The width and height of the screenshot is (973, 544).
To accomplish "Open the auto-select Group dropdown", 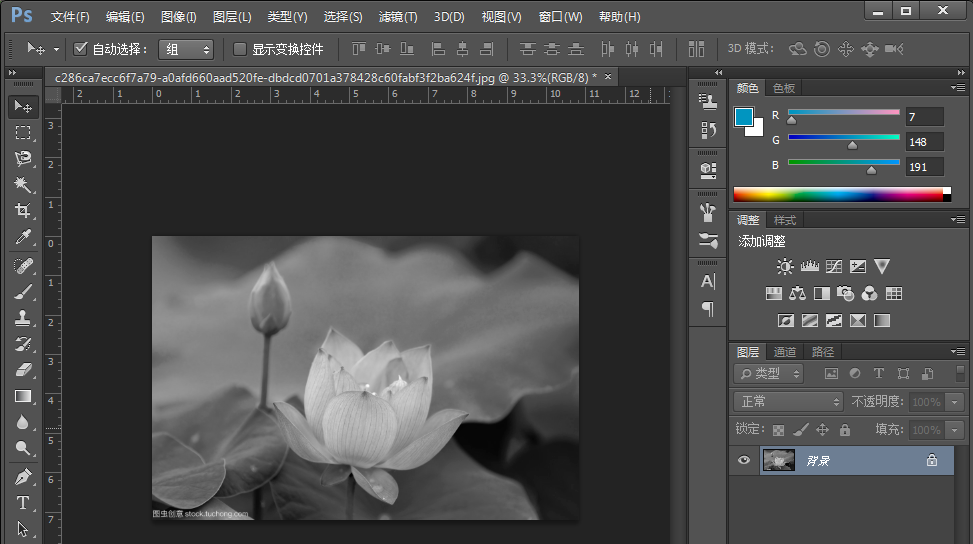I will (186, 49).
